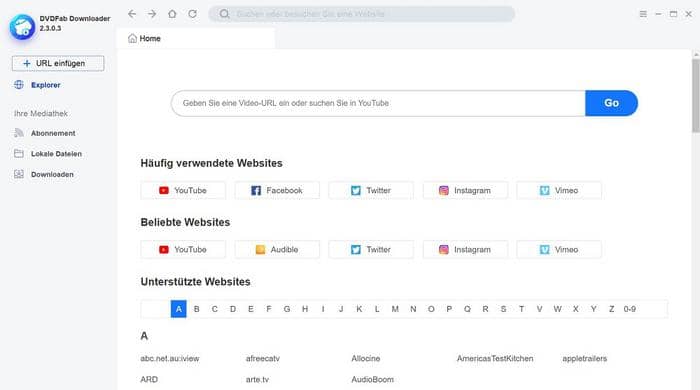The image size is (700, 390).
Task: Open the hamburger menu icon
Action: click(643, 14)
